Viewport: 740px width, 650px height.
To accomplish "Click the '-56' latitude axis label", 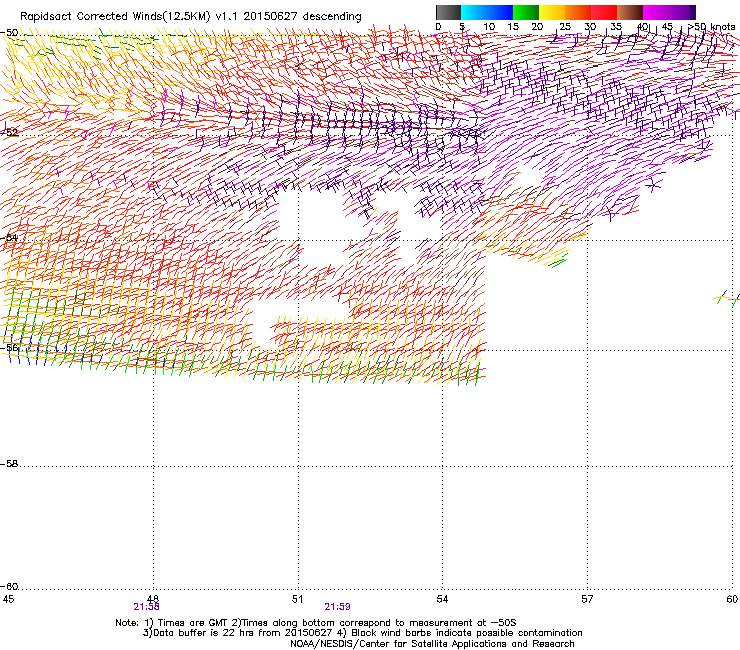I will [9, 347].
